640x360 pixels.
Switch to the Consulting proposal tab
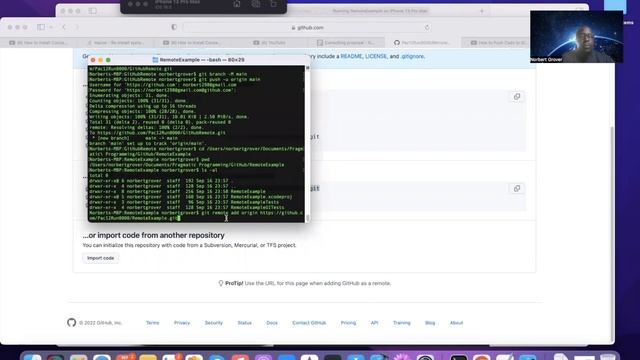coord(346,42)
